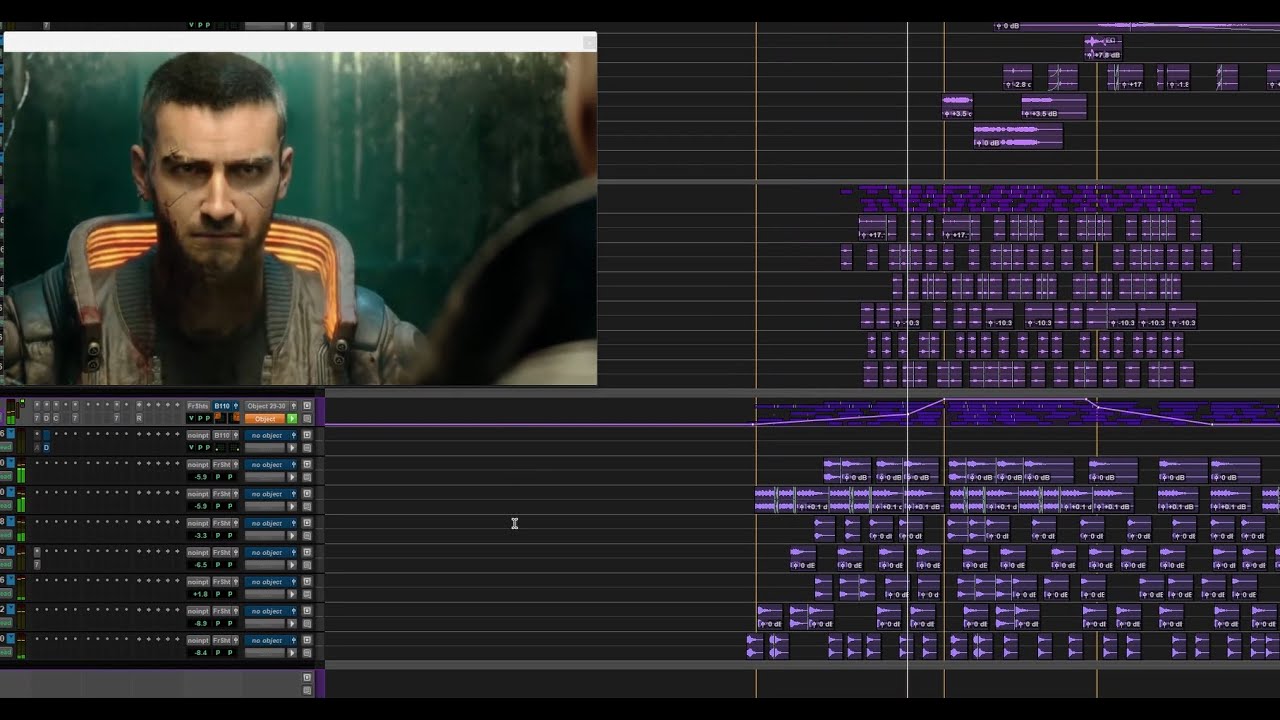Toggle the first P button in the -6.5 track
The height and width of the screenshot is (720, 1280).
pos(218,565)
